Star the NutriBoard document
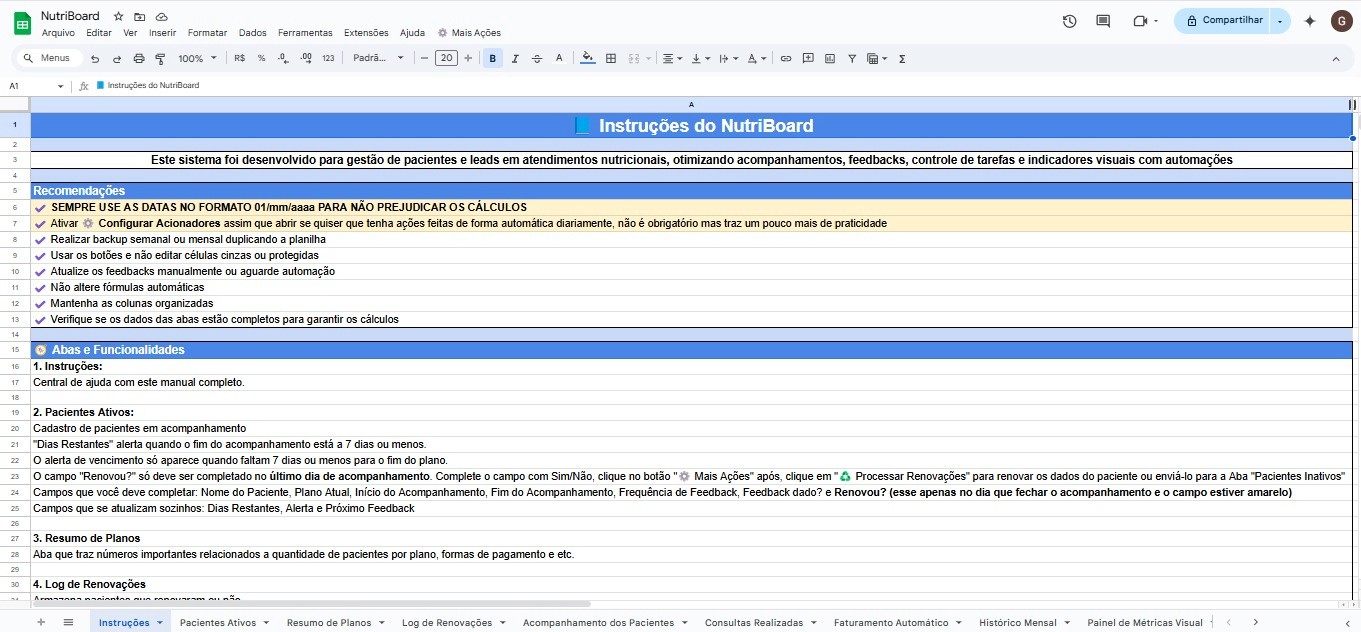The width and height of the screenshot is (1361, 632). click(x=119, y=17)
